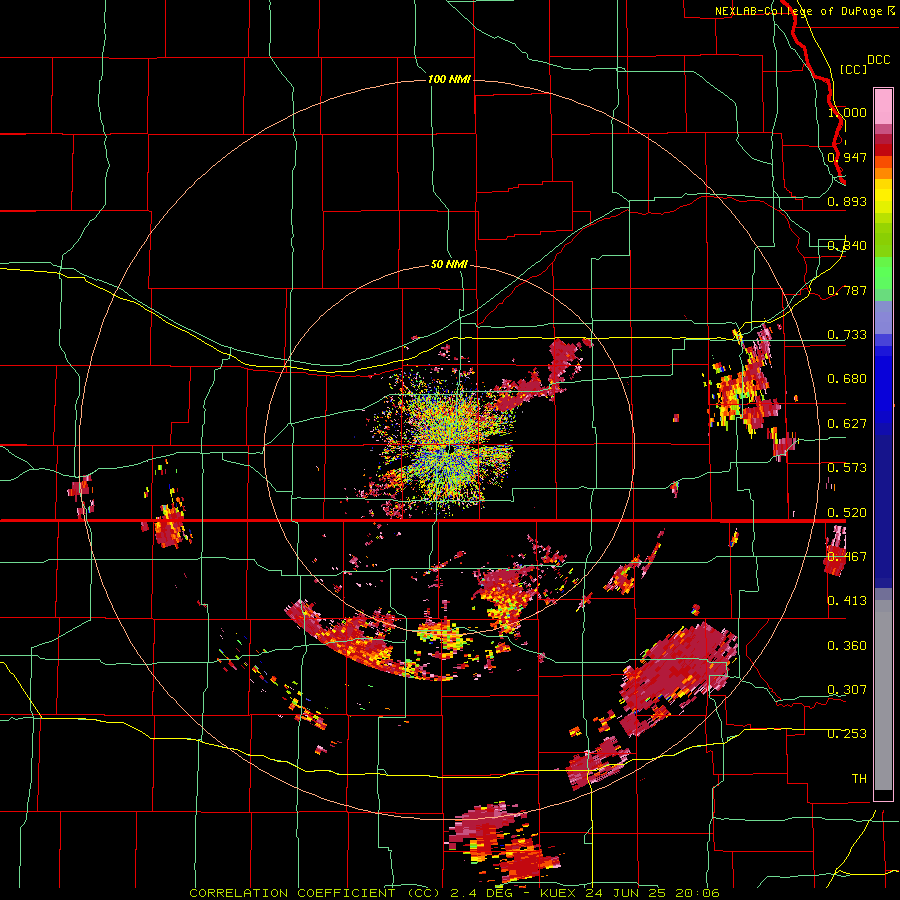The image size is (900, 900).
Task: Click the TH threshold label on the scale
Action: point(859,778)
